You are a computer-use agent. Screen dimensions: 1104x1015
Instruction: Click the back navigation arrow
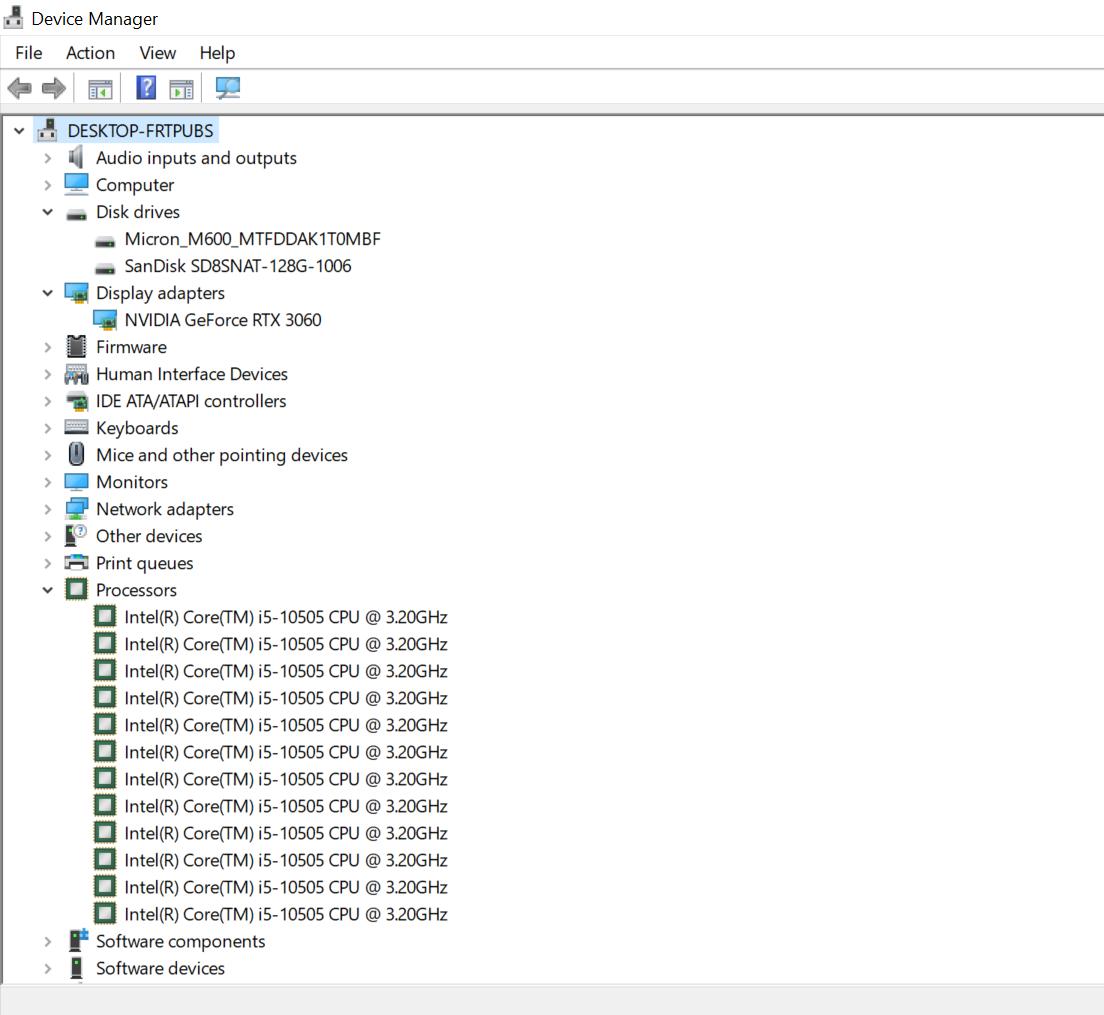[x=18, y=88]
